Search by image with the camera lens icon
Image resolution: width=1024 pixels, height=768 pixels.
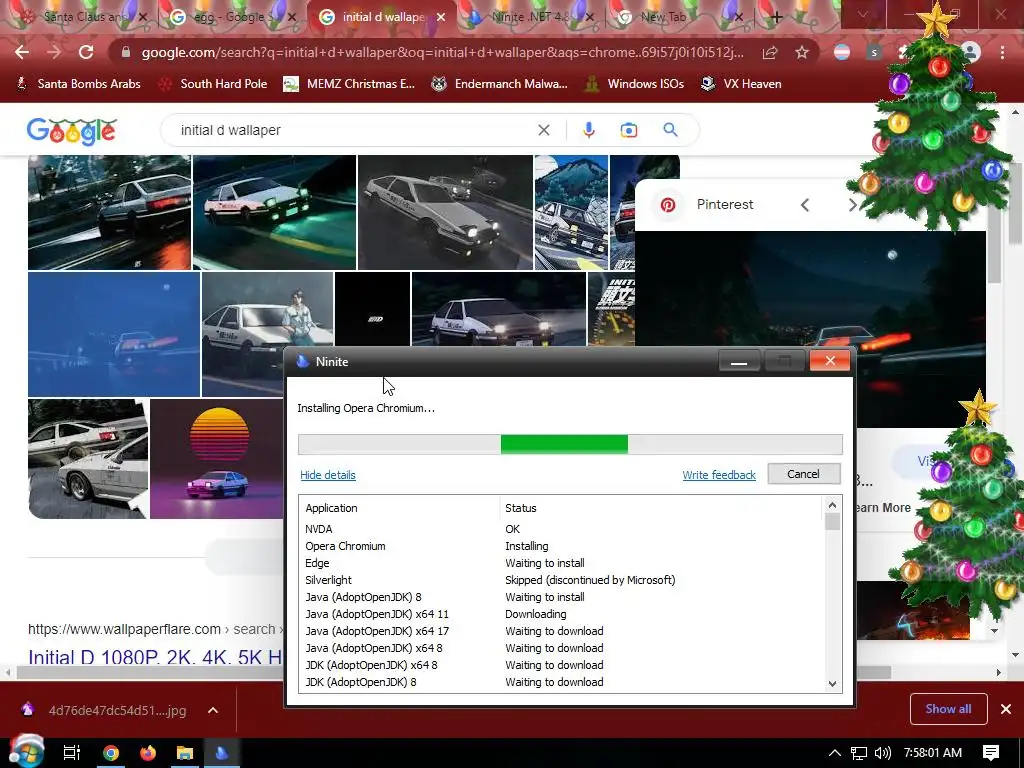[628, 130]
